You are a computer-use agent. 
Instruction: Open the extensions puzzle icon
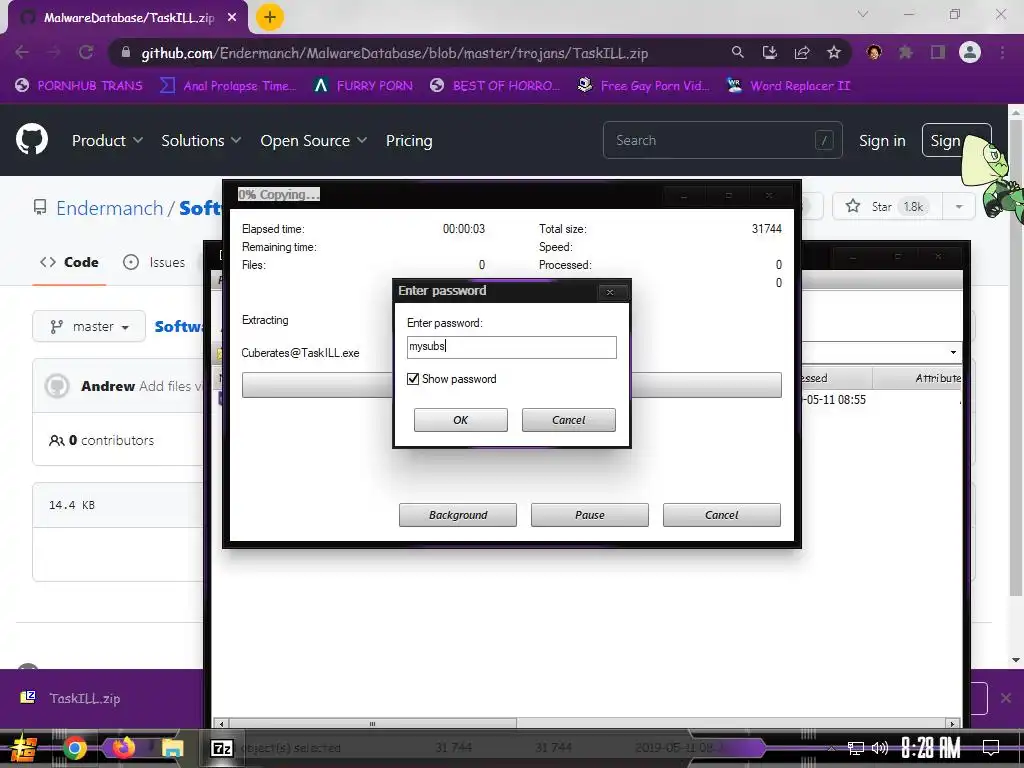click(x=905, y=52)
